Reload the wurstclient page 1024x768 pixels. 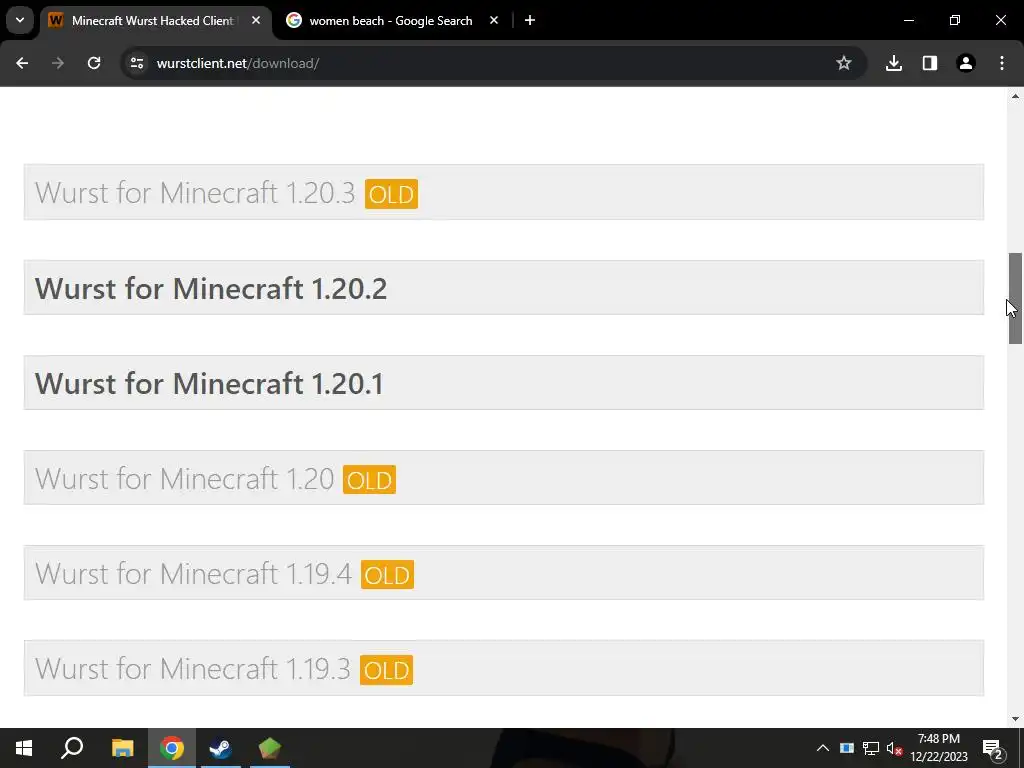click(x=94, y=63)
